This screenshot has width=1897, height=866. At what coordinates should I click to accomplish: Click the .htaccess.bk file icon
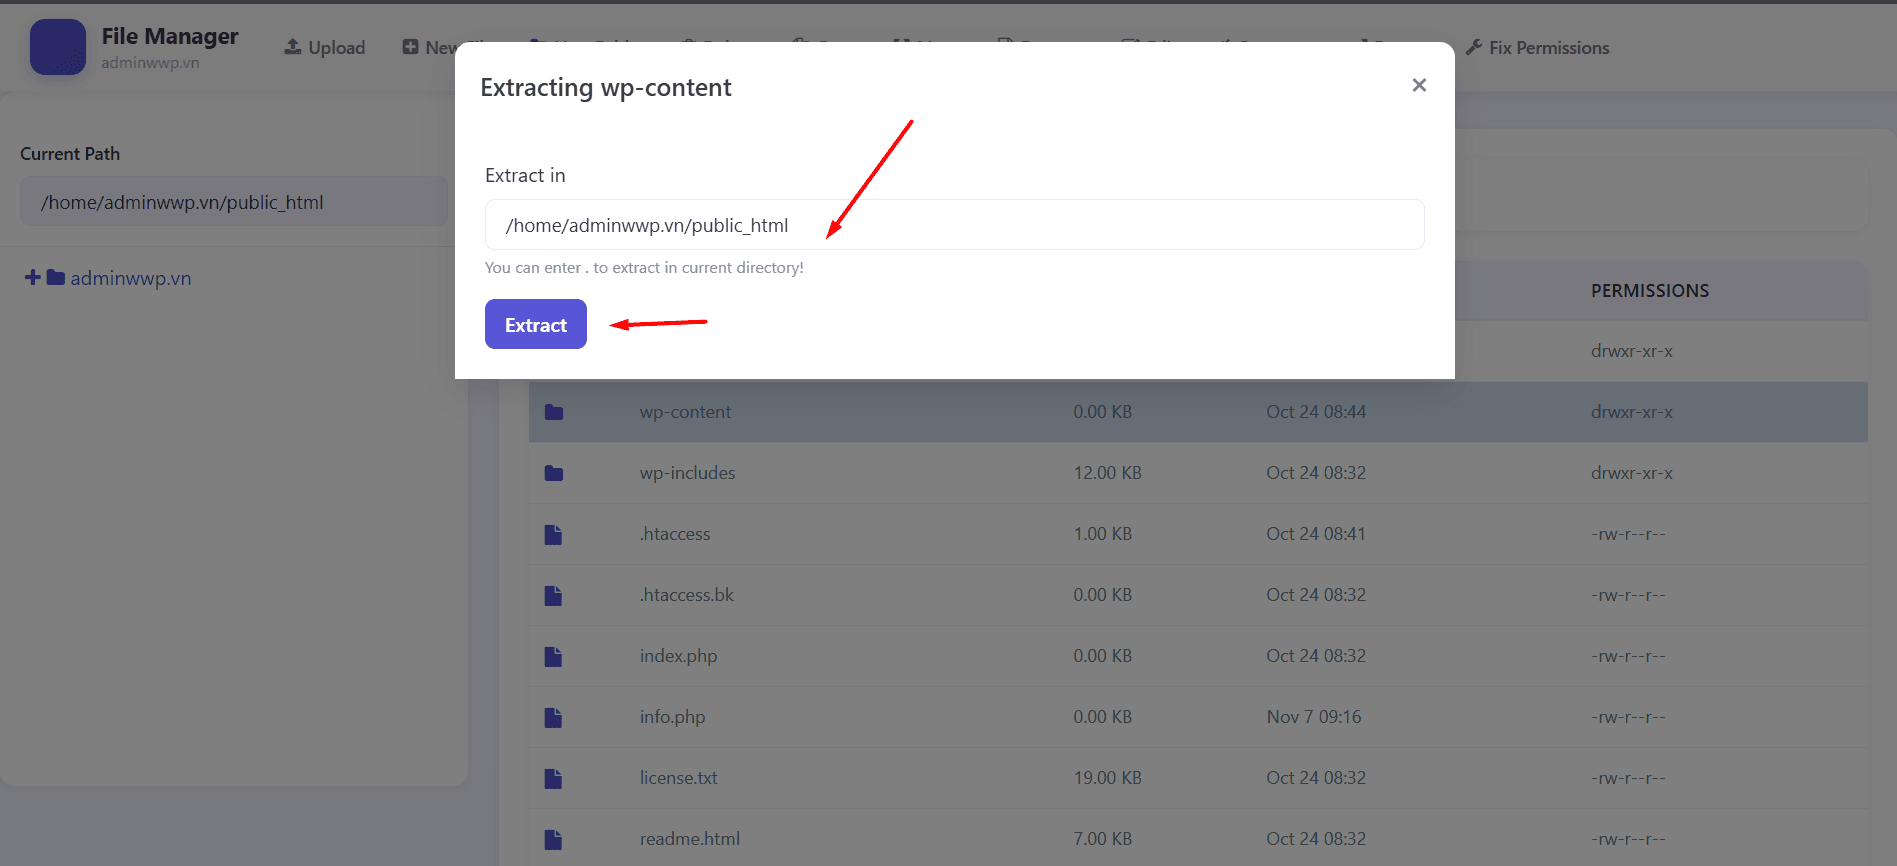point(553,596)
